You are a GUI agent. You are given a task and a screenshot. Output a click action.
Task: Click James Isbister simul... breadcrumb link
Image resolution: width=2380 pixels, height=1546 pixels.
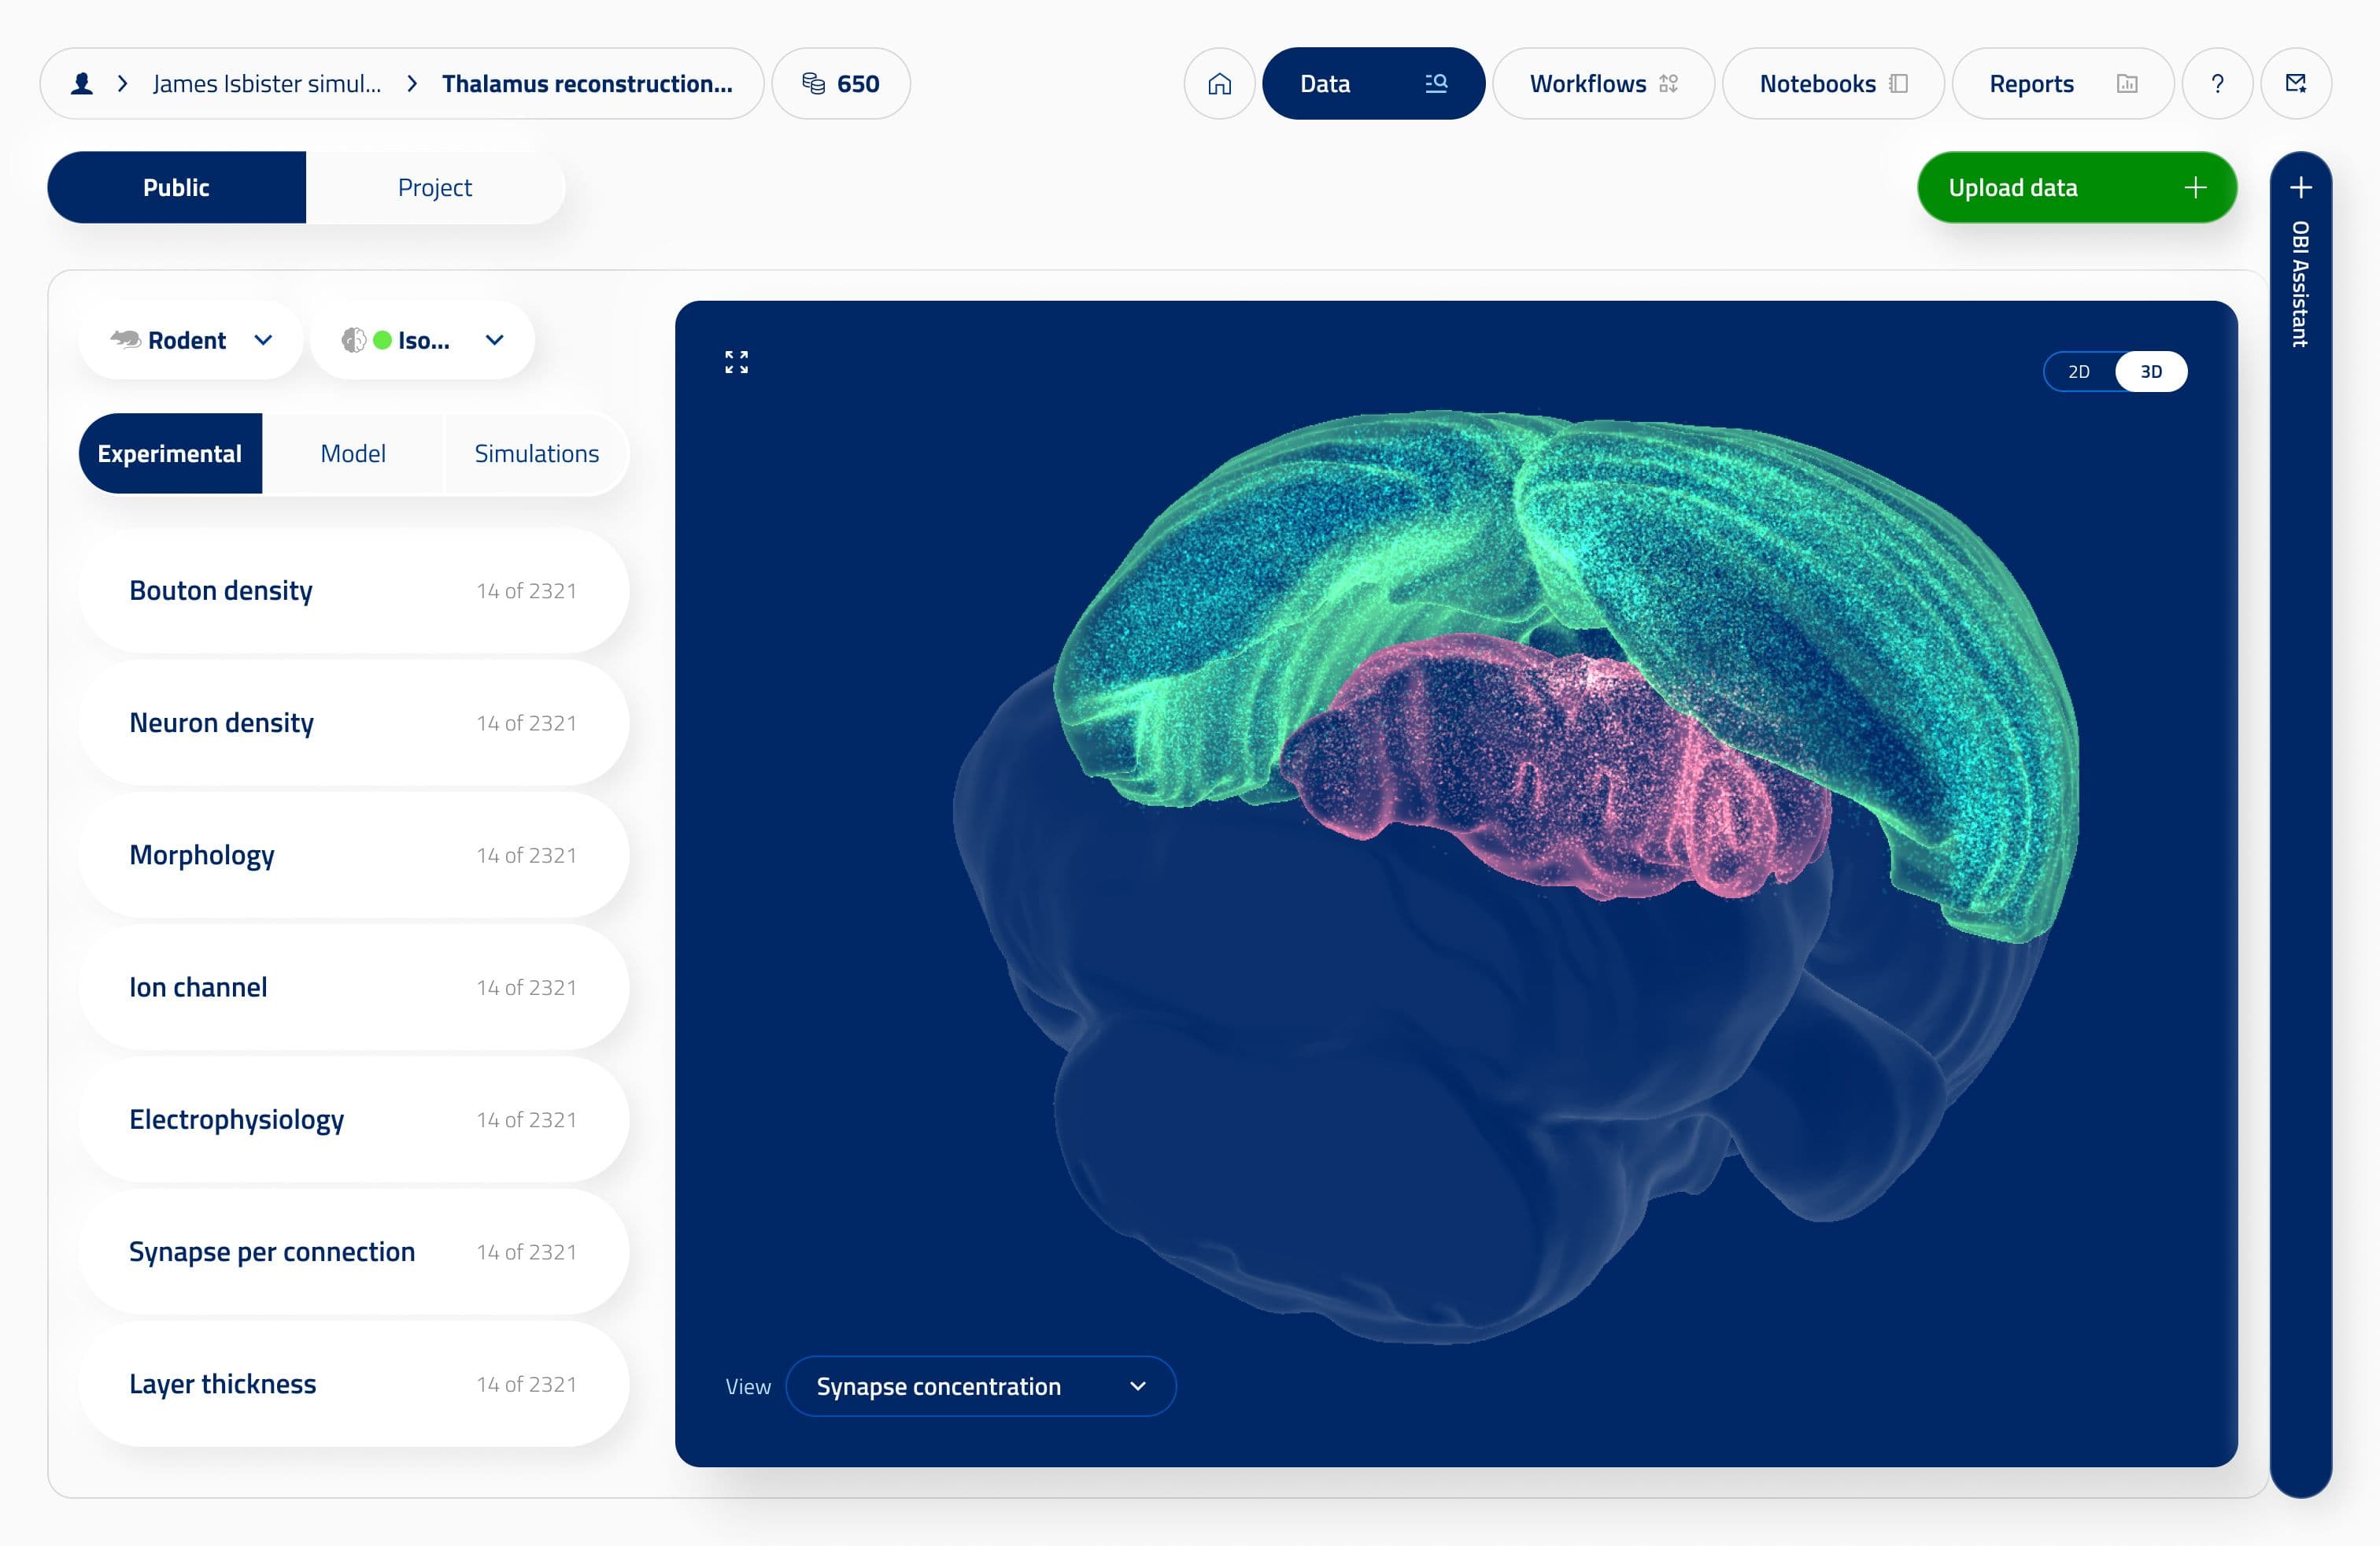tap(267, 84)
